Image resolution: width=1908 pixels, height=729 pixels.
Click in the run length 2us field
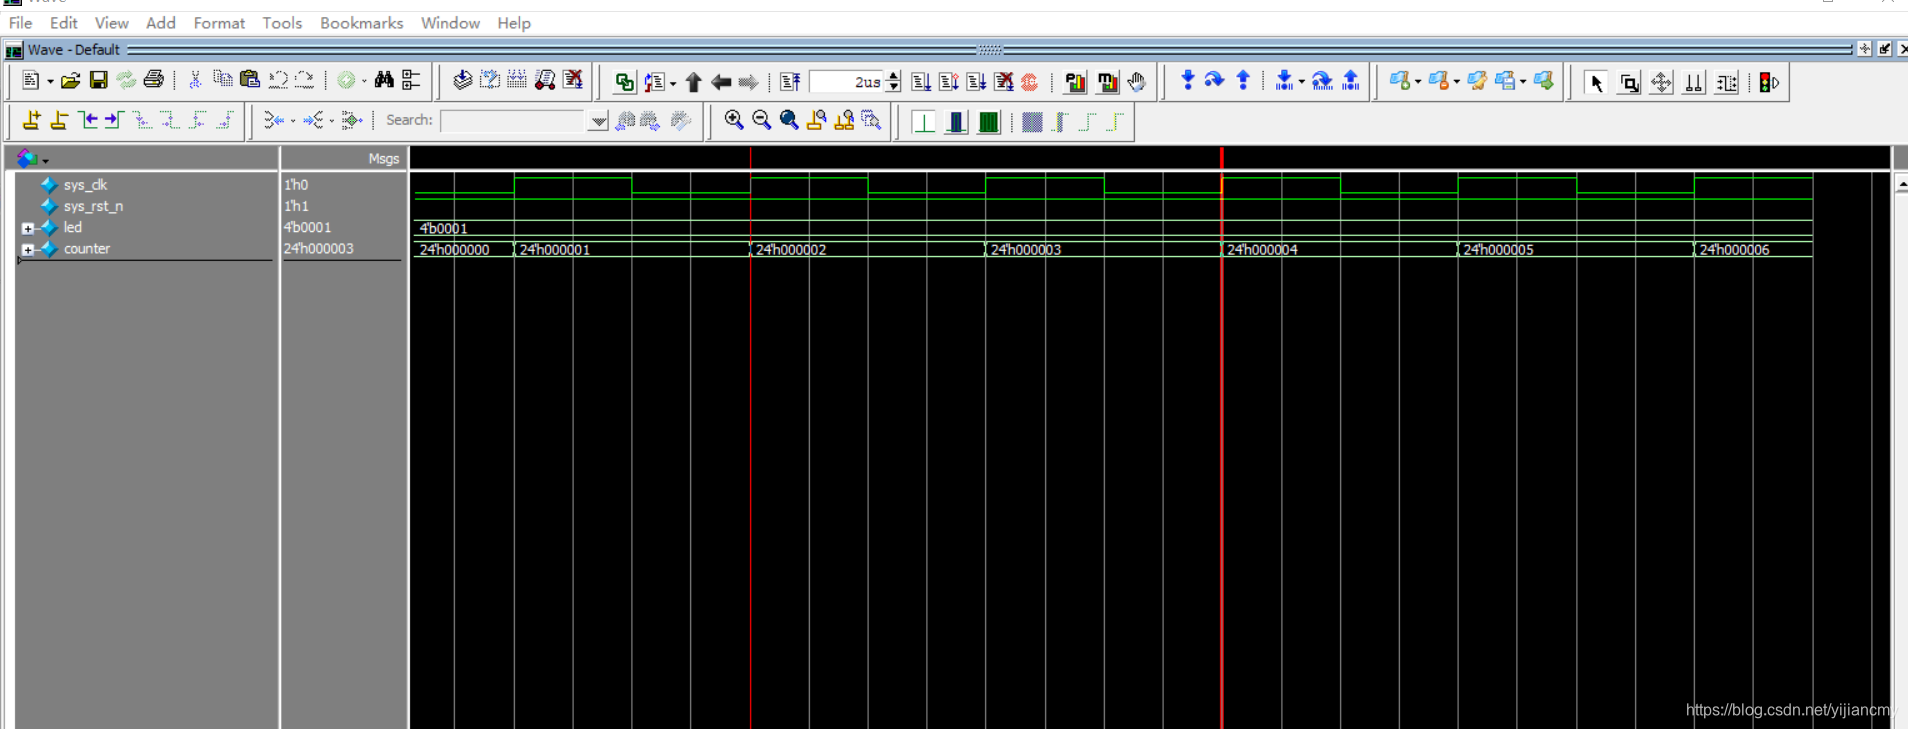pyautogui.click(x=846, y=82)
